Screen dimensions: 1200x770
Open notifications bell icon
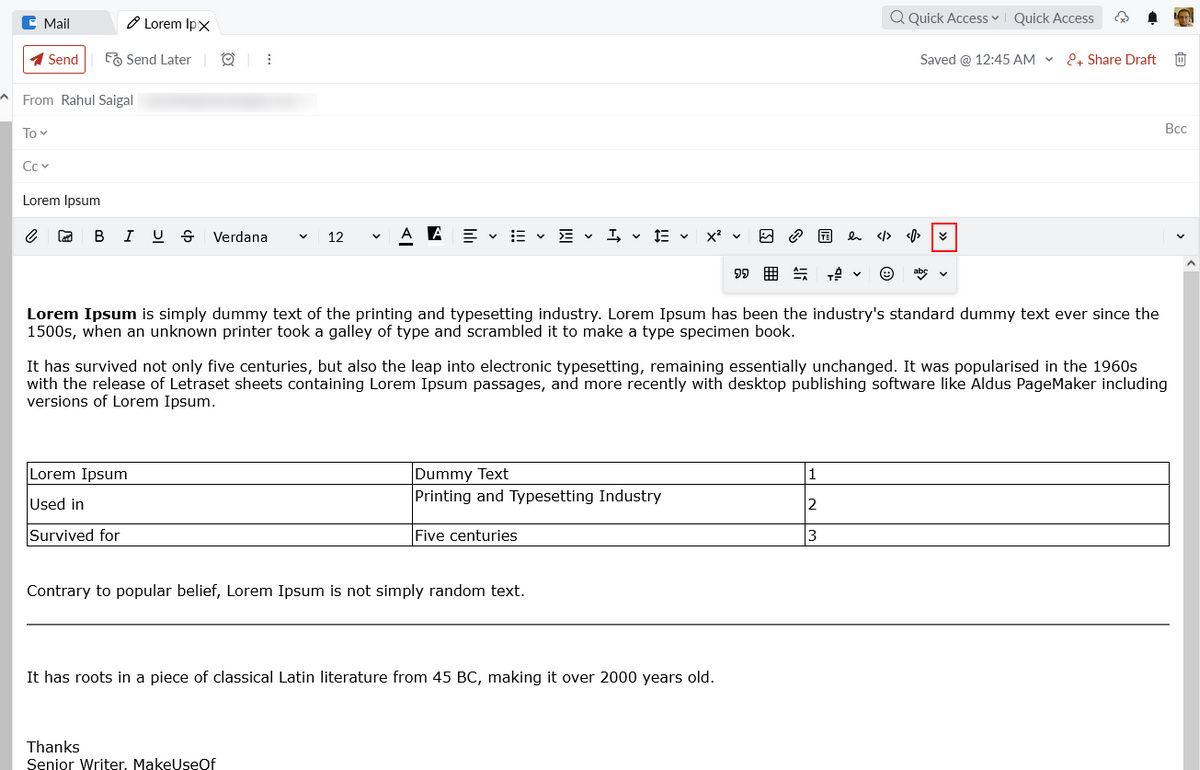[1153, 17]
